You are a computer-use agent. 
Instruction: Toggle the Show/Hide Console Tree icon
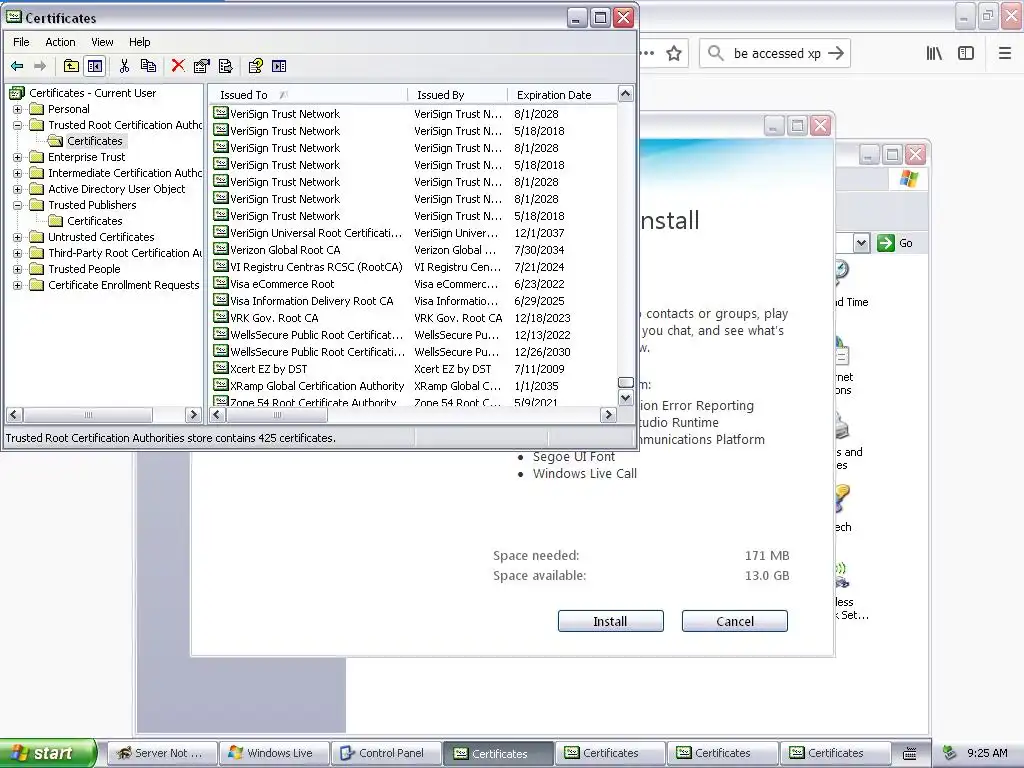click(95, 66)
